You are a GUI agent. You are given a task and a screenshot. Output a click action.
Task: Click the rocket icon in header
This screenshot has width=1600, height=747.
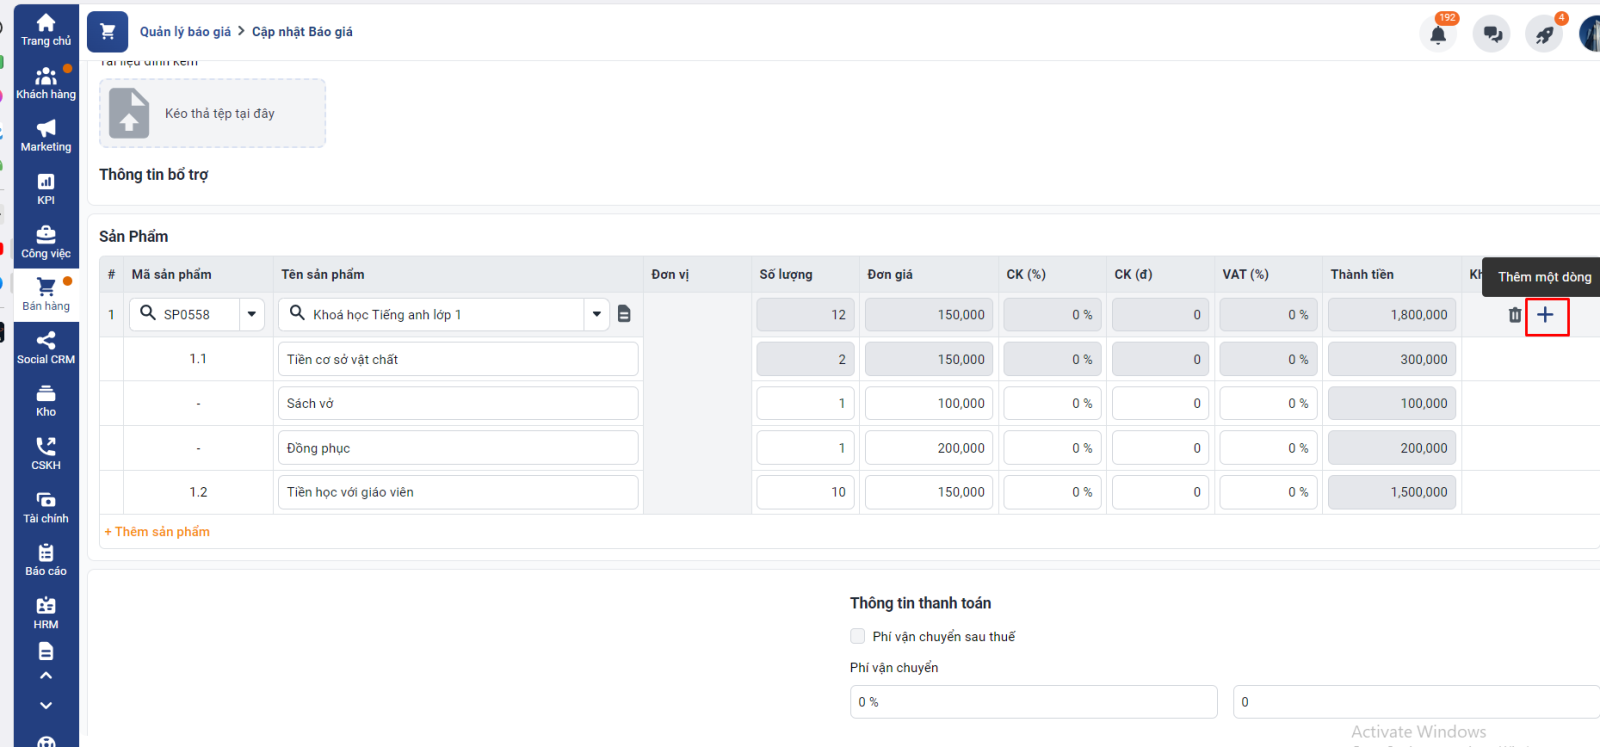pos(1544,35)
